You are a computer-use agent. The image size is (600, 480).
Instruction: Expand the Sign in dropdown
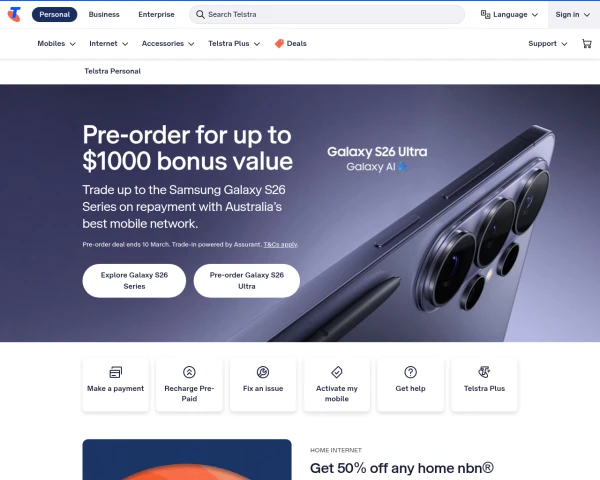tap(572, 15)
